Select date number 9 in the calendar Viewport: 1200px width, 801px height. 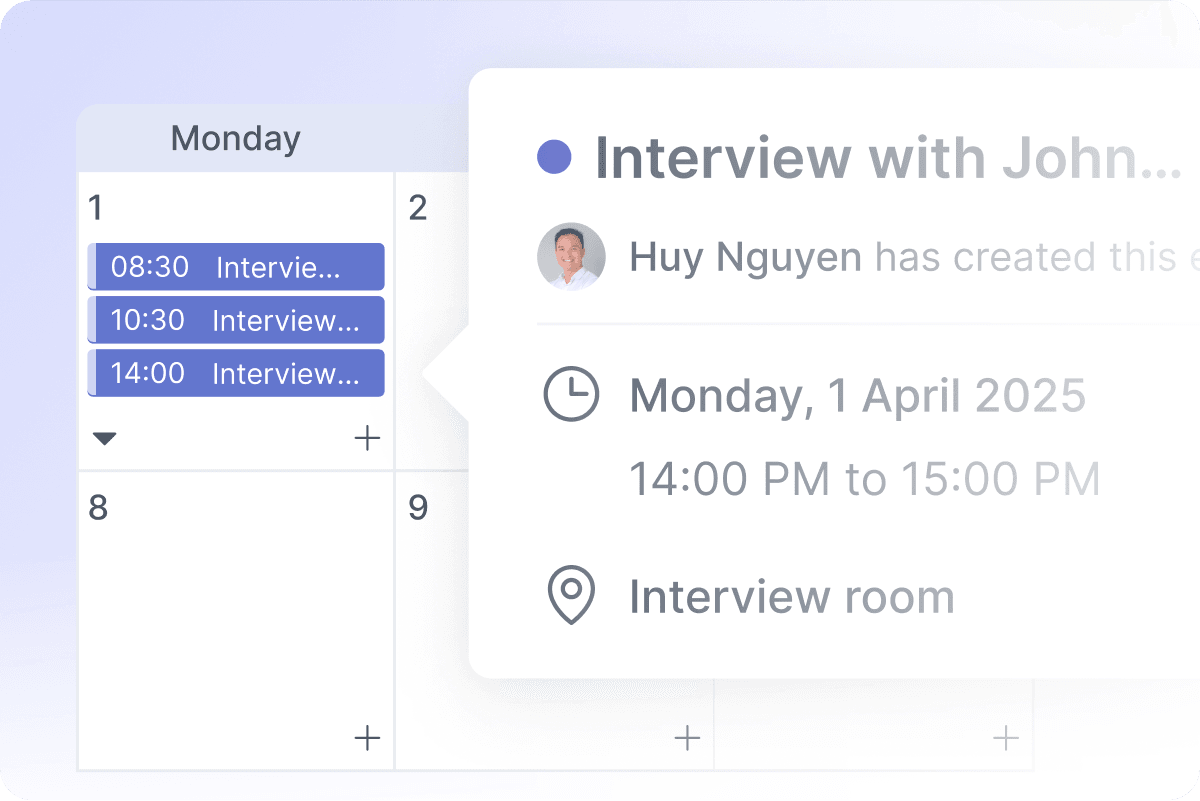(x=418, y=508)
